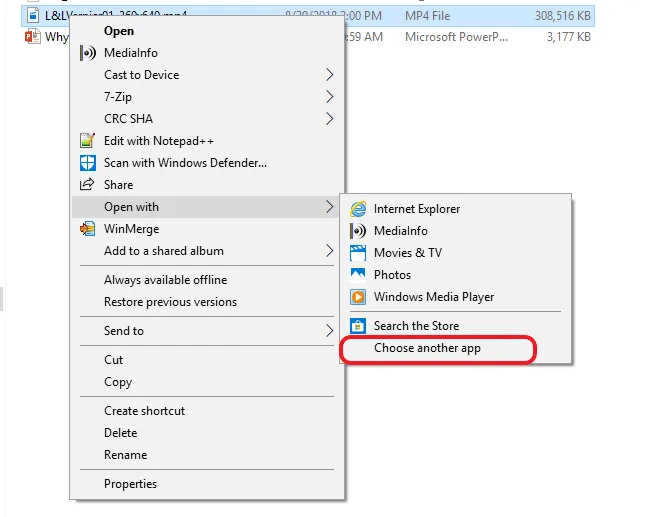Viewport: 658px width, 517px height.
Task: Click the Microsoft PowerP... type cell
Action: 456,37
